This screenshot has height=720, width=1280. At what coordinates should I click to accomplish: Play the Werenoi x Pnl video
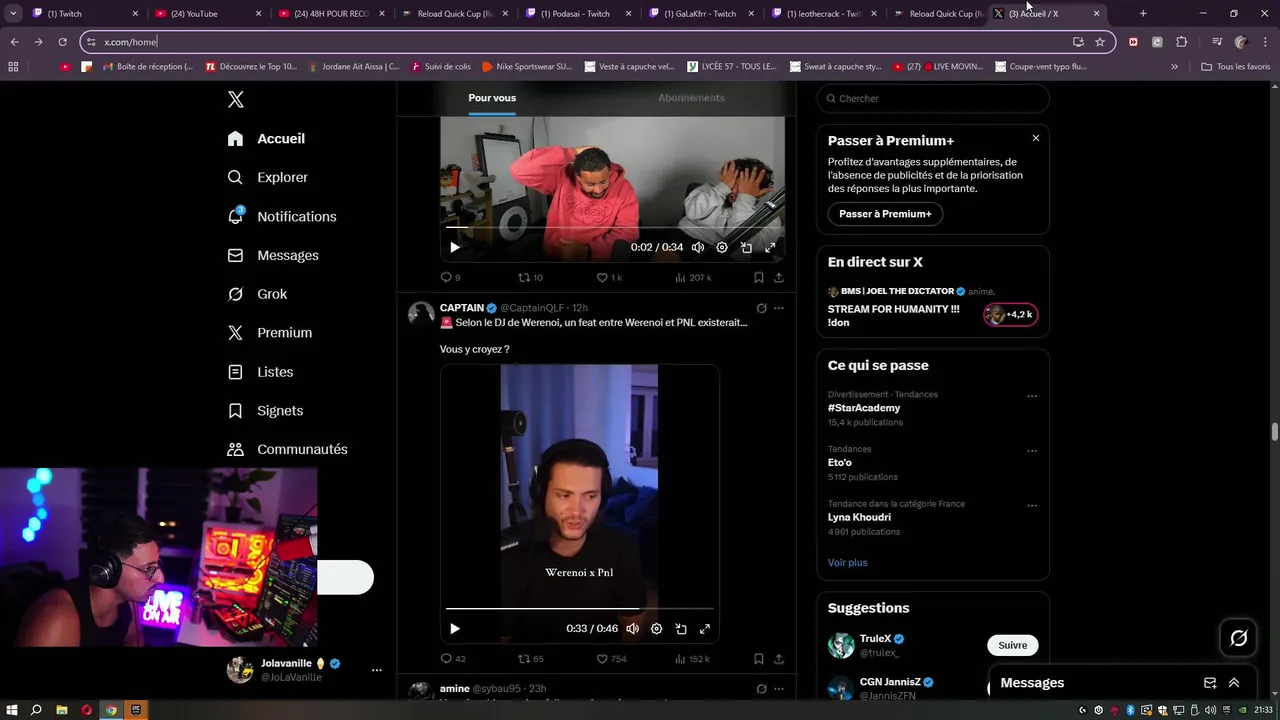pos(454,628)
